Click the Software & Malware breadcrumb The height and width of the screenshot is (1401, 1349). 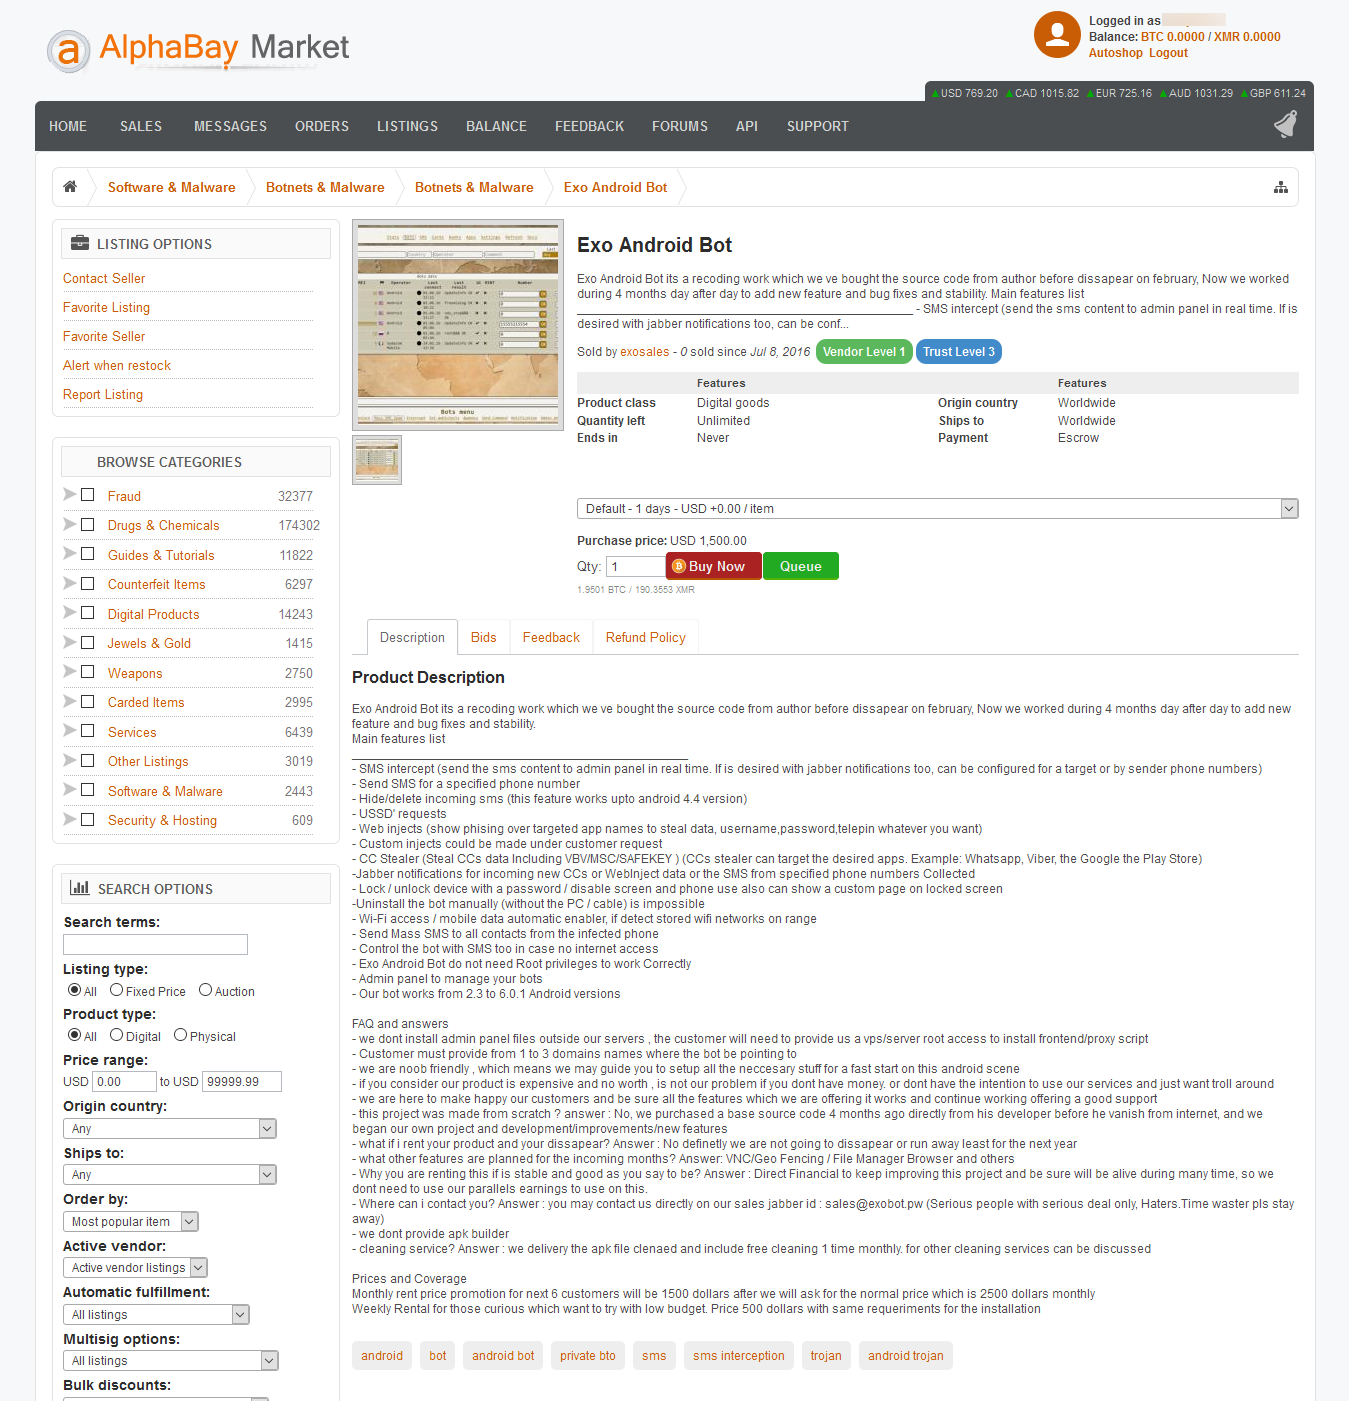click(172, 187)
